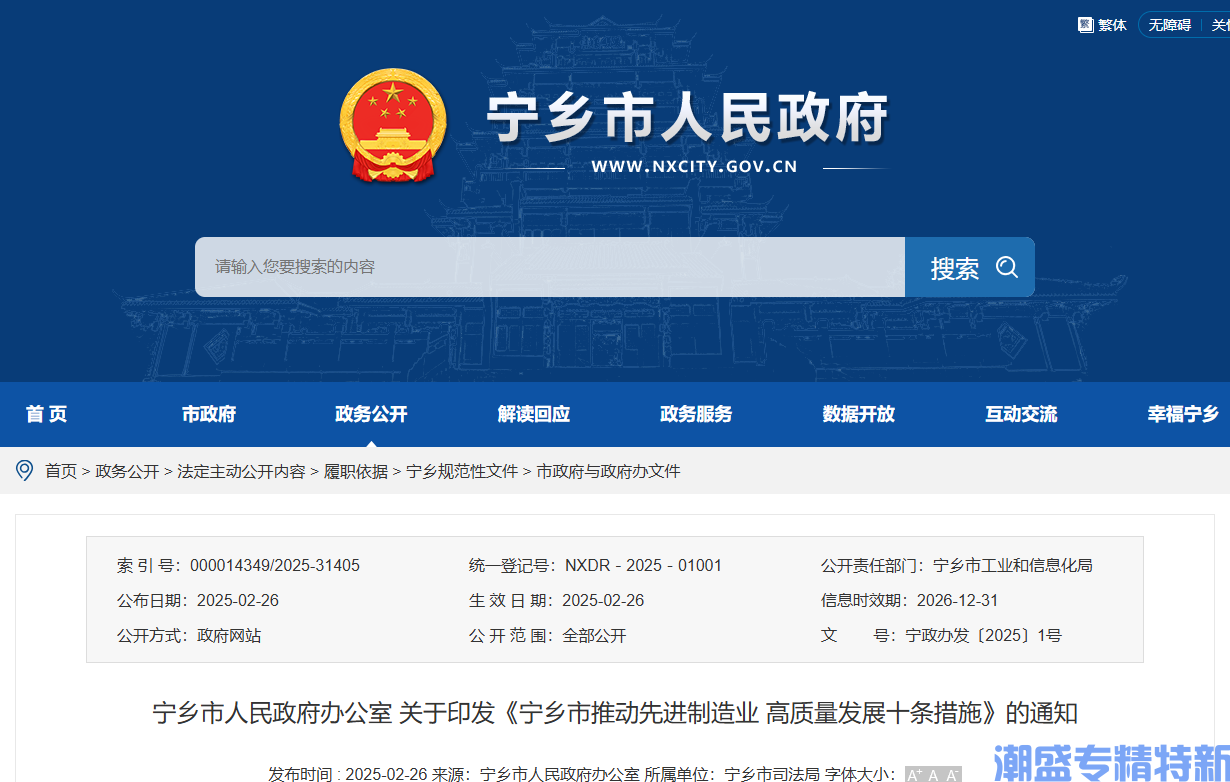The height and width of the screenshot is (782, 1230).
Task: Click the article title about 先进制造业
Action: click(x=615, y=713)
